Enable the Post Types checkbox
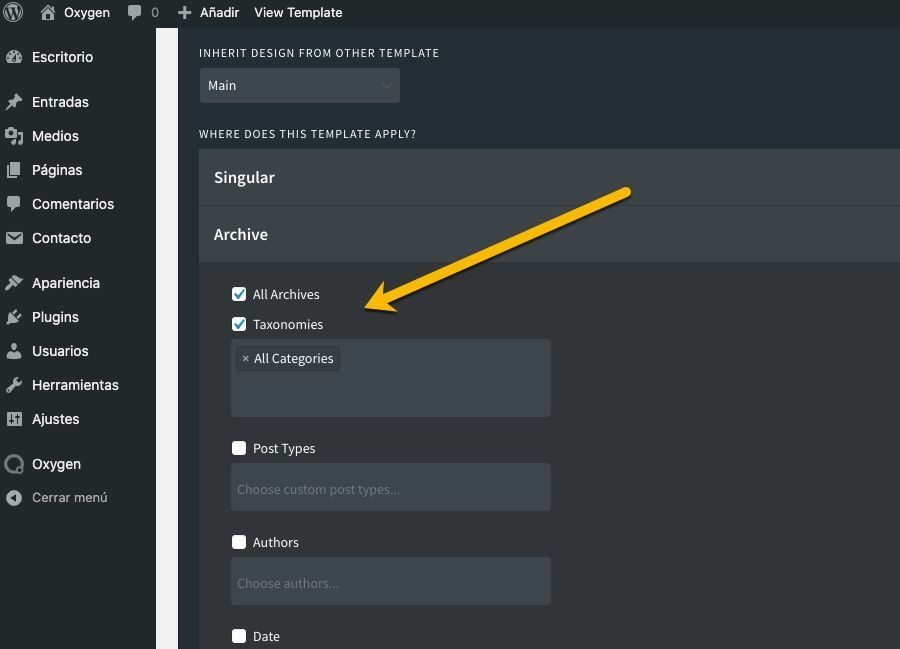The image size is (900, 649). [x=239, y=448]
